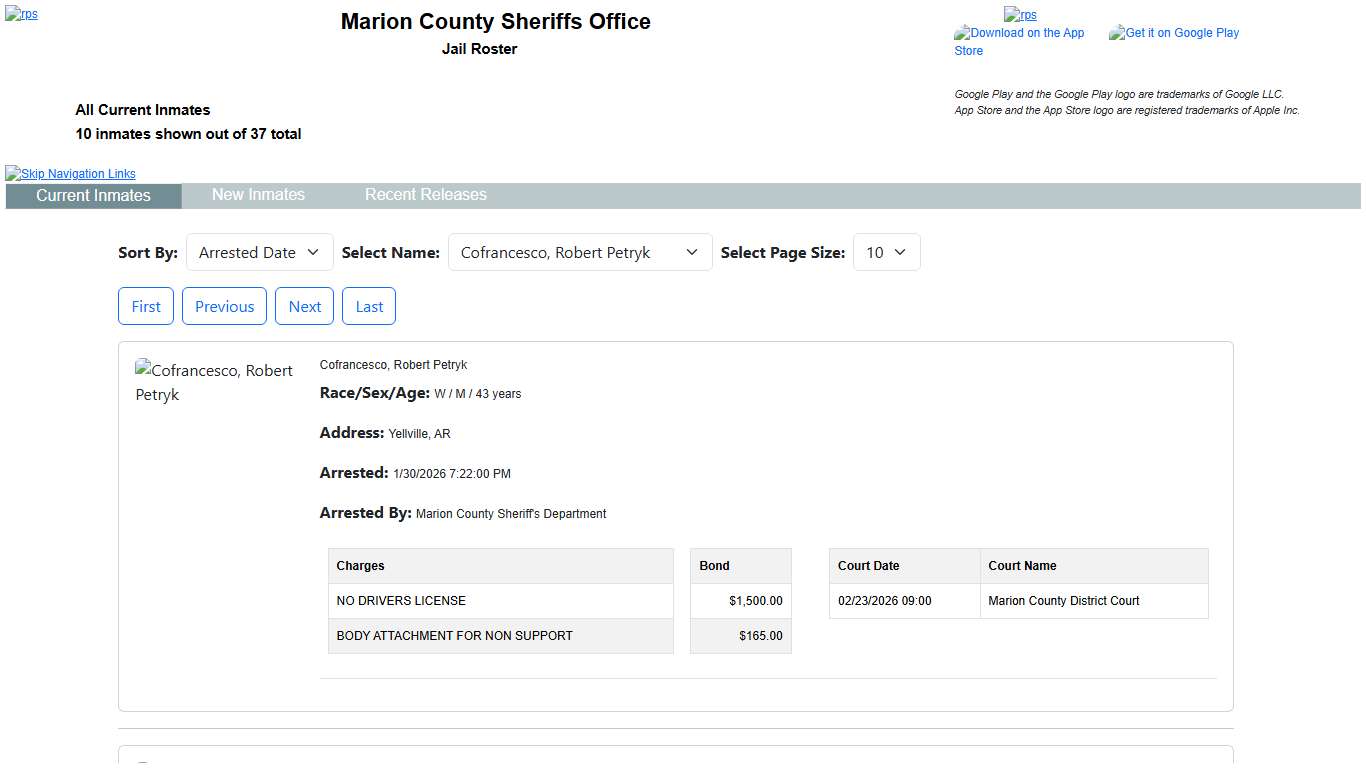Open the Get it on Google Play badge

tap(1174, 33)
